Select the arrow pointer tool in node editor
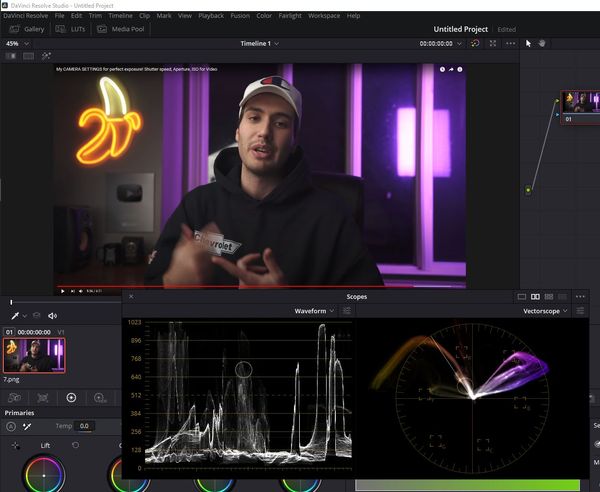 (x=529, y=44)
